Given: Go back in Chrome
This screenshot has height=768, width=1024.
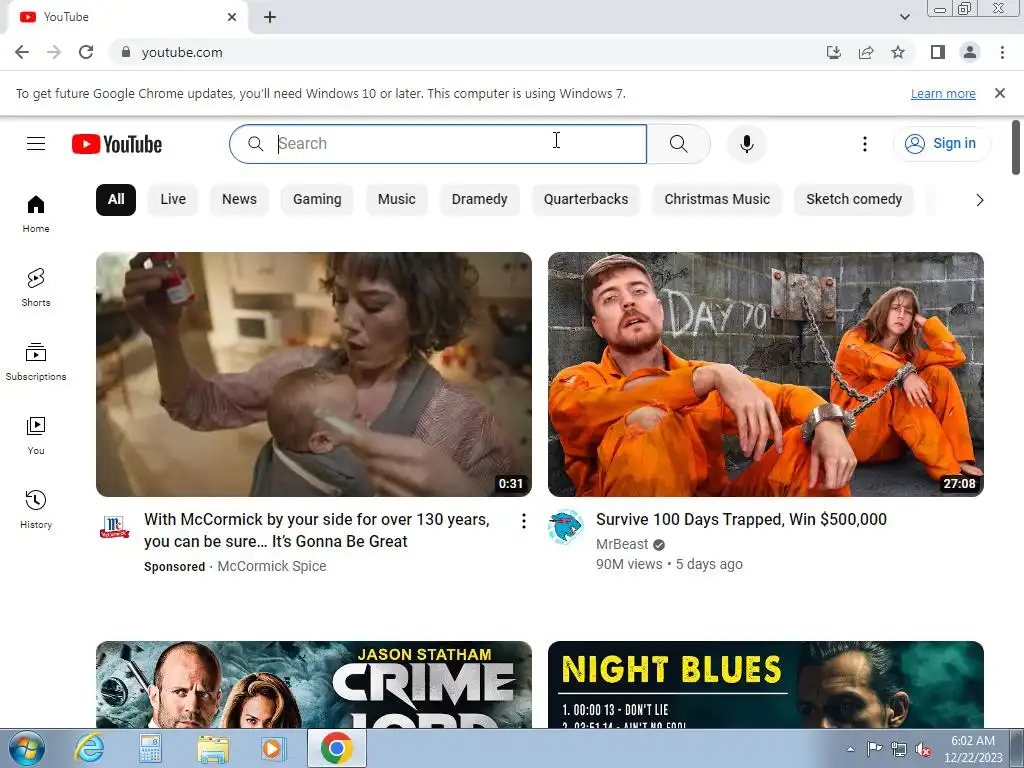Looking at the screenshot, I should (x=22, y=52).
